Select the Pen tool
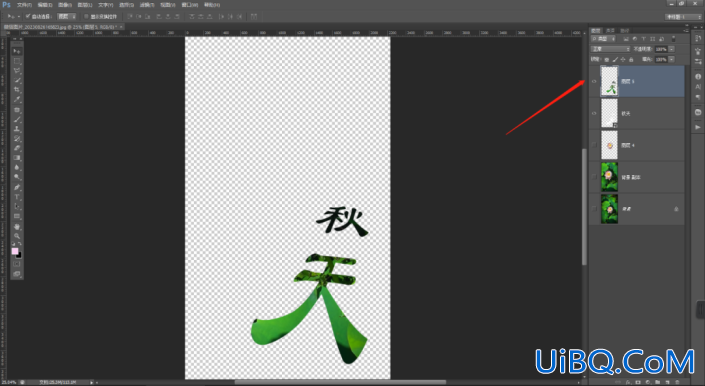The height and width of the screenshot is (386, 705). click(x=17, y=187)
